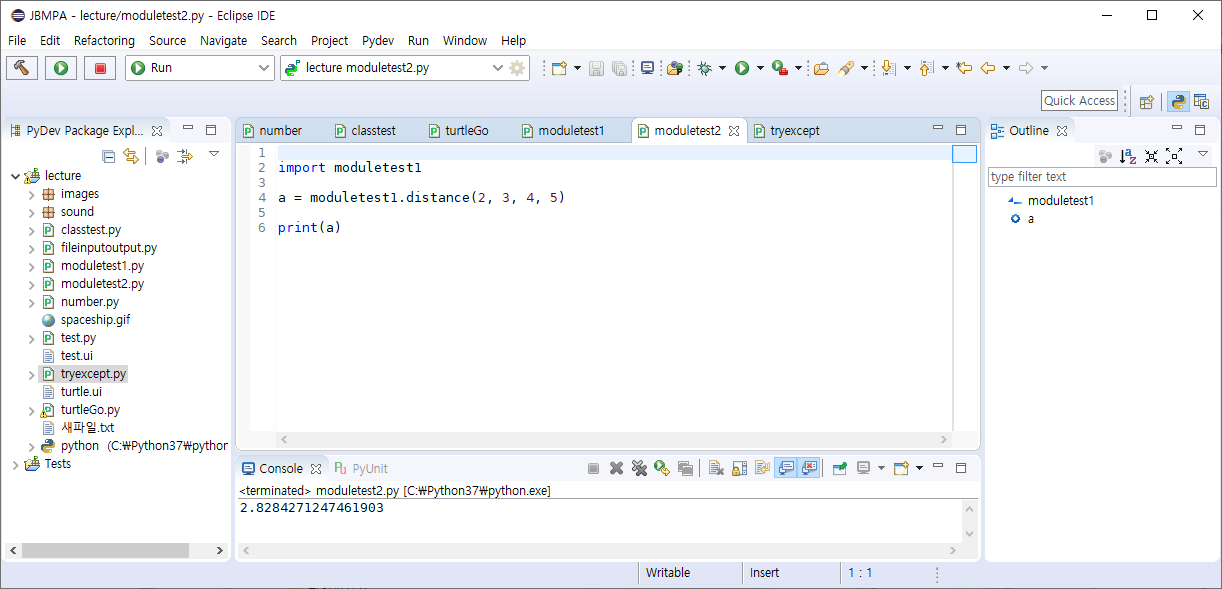Click the Open Perspective icon
Screen dimensions: 1222x589
(1147, 101)
